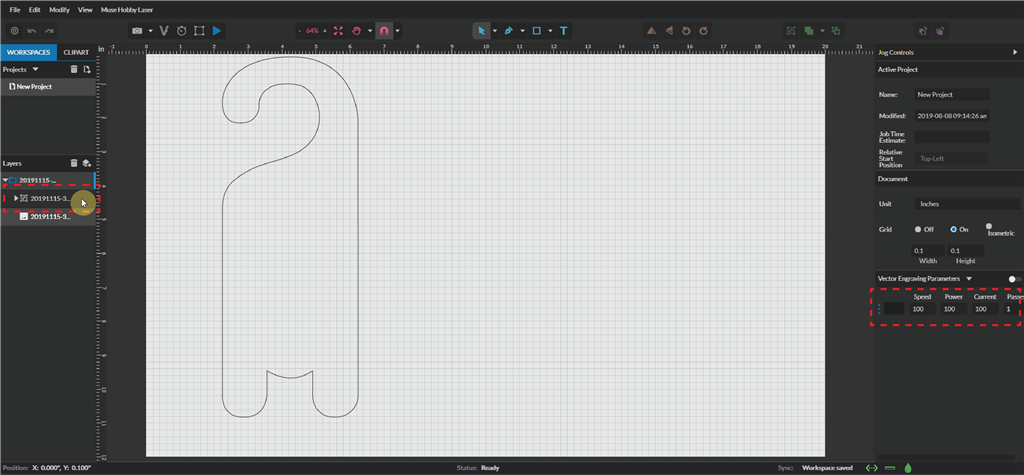Viewport: 1024px width, 475px height.
Task: Toggle the magnet snap tool
Action: 383,31
